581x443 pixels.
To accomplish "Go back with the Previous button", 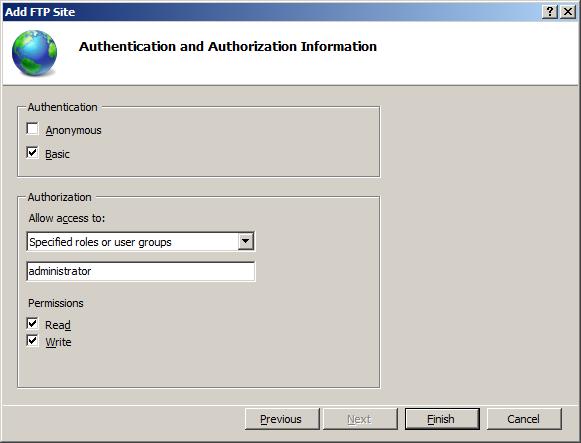I will [x=282, y=419].
